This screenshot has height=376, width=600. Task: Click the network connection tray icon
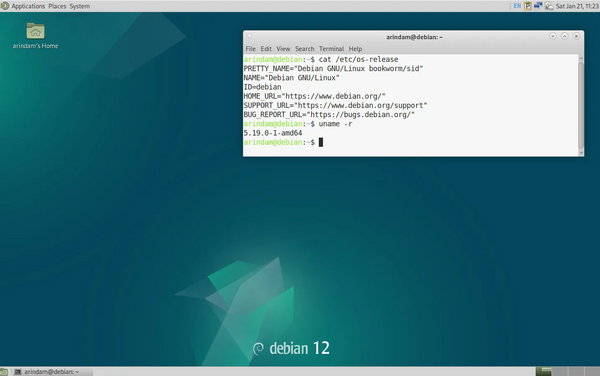[538, 6]
